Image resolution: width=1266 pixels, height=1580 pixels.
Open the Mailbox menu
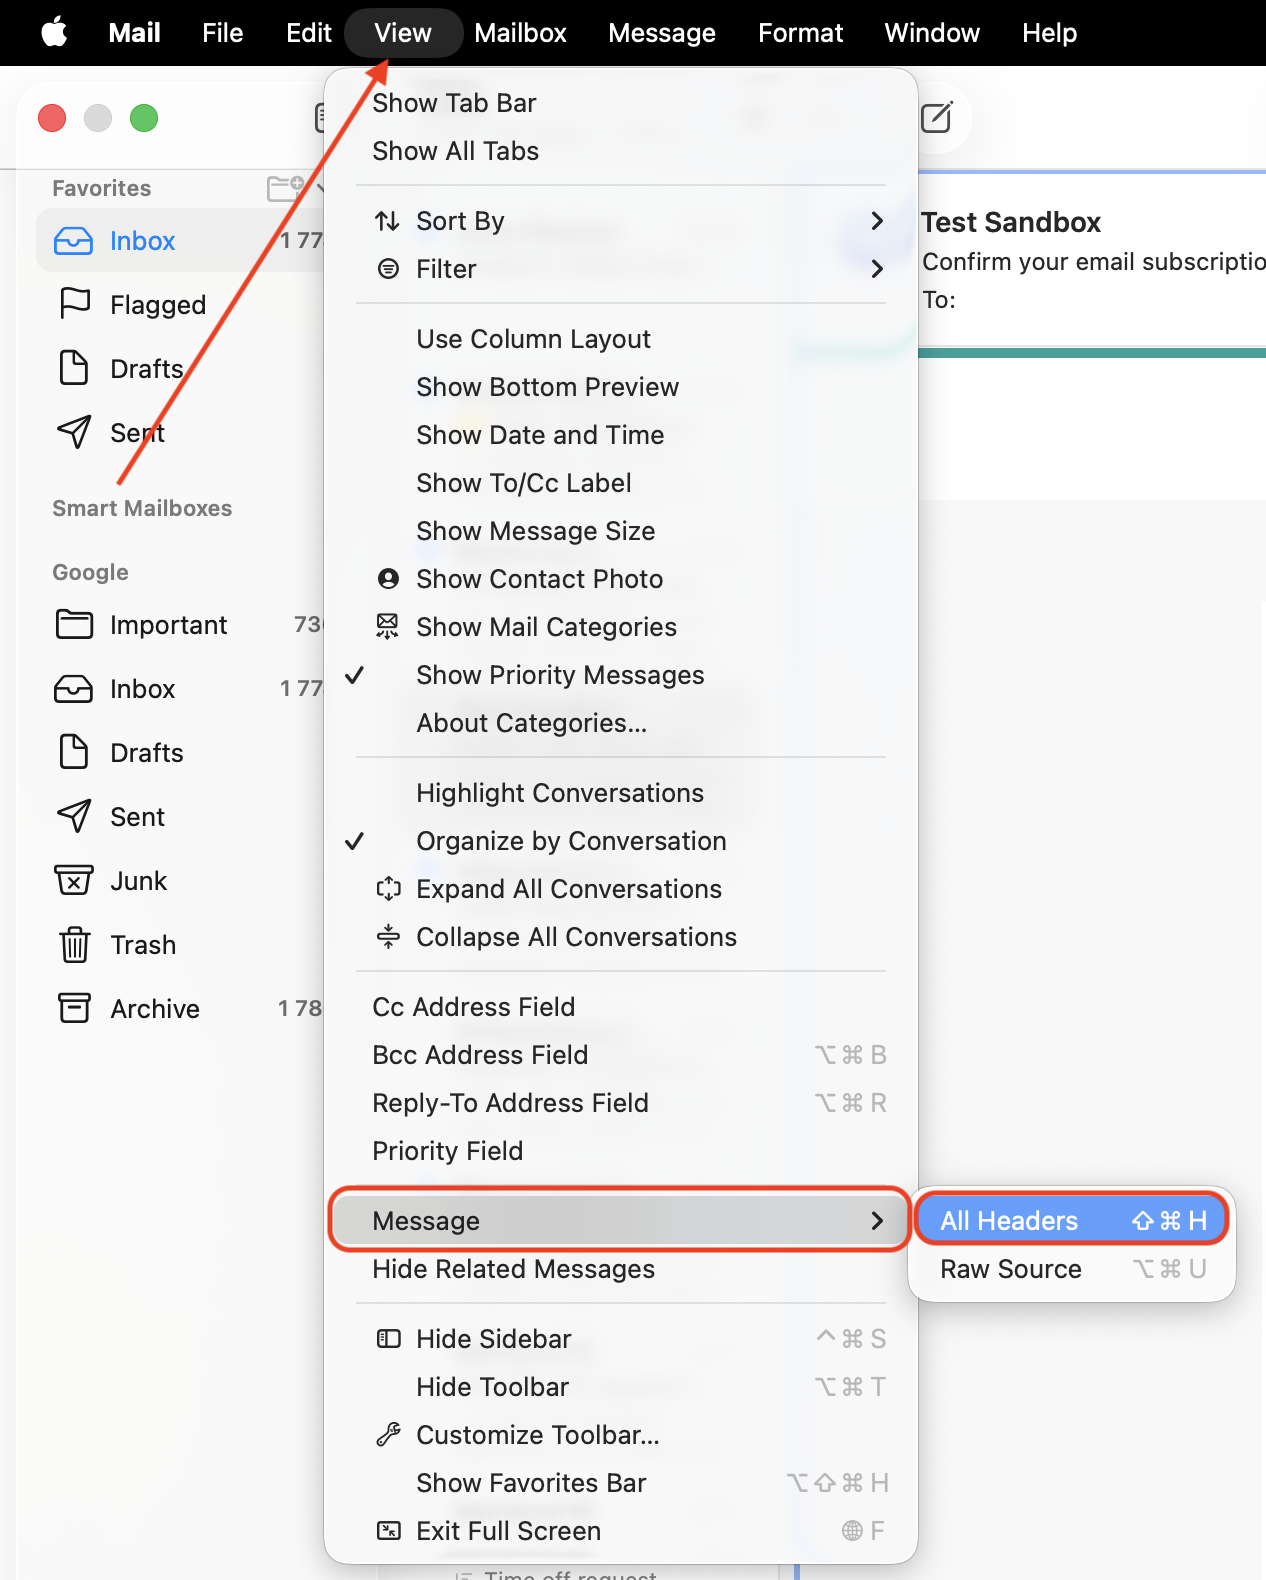tap(520, 33)
